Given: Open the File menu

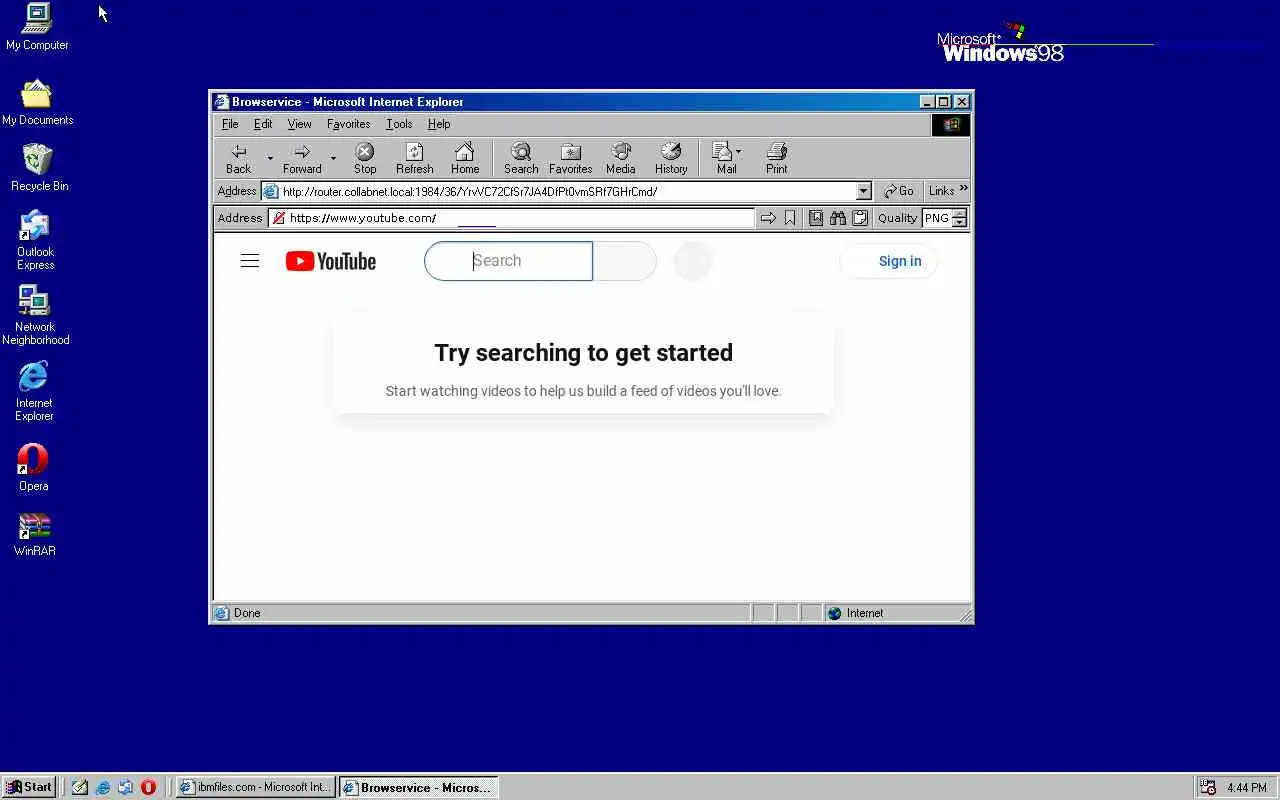Looking at the screenshot, I should pyautogui.click(x=230, y=124).
